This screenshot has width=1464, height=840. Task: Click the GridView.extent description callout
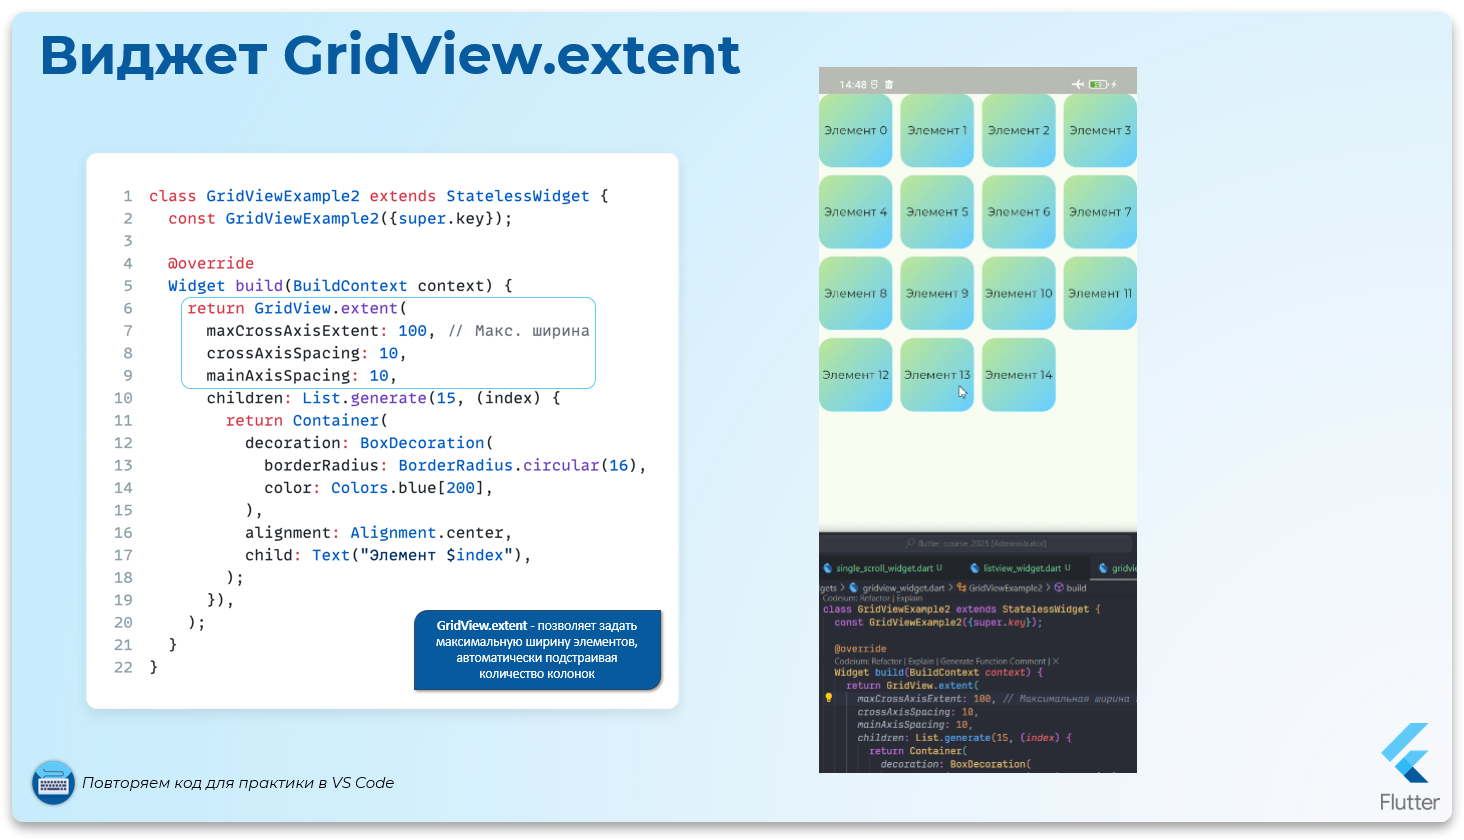537,650
